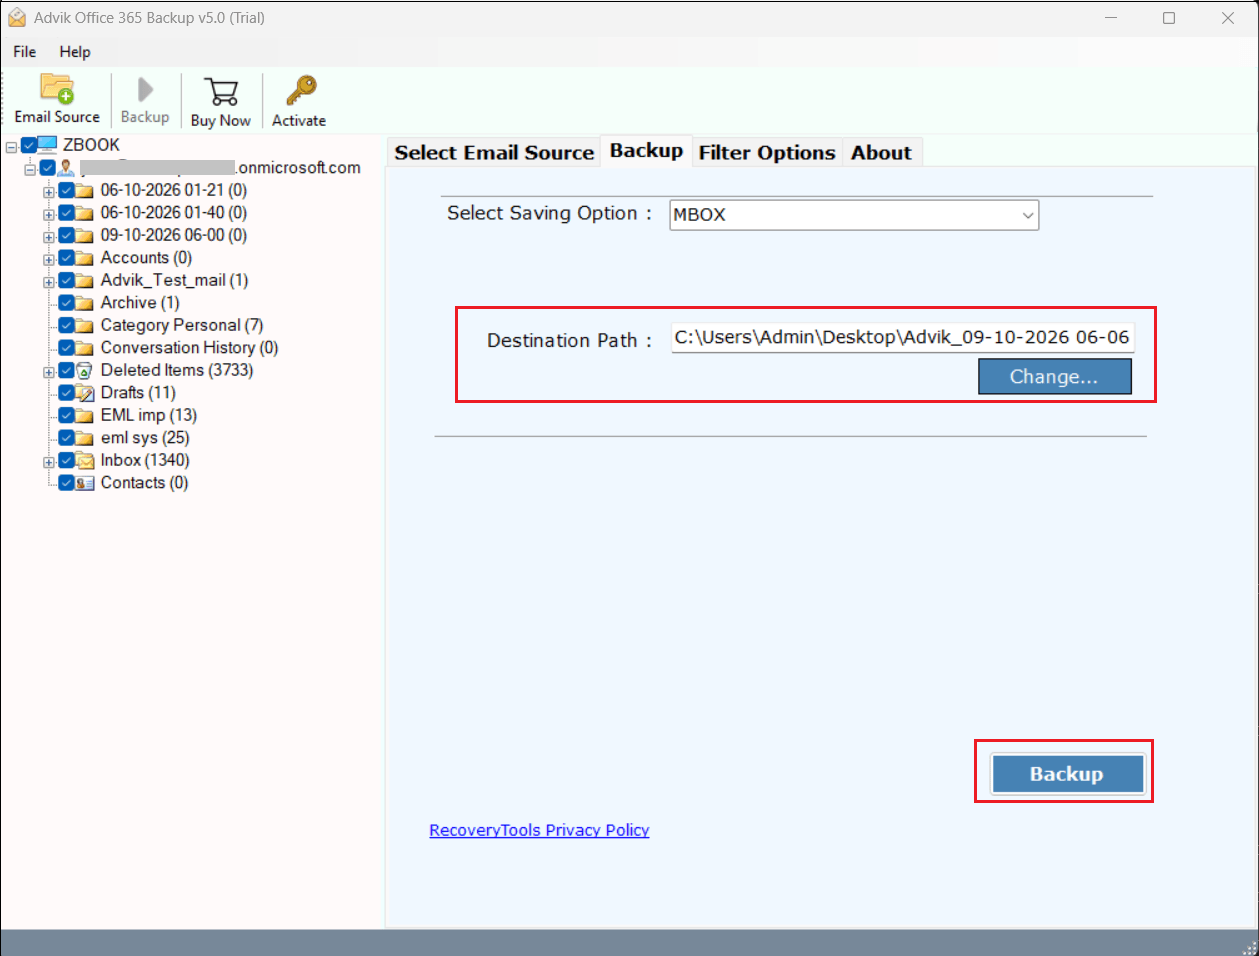Switch to the Select Email Source tab

coord(494,153)
